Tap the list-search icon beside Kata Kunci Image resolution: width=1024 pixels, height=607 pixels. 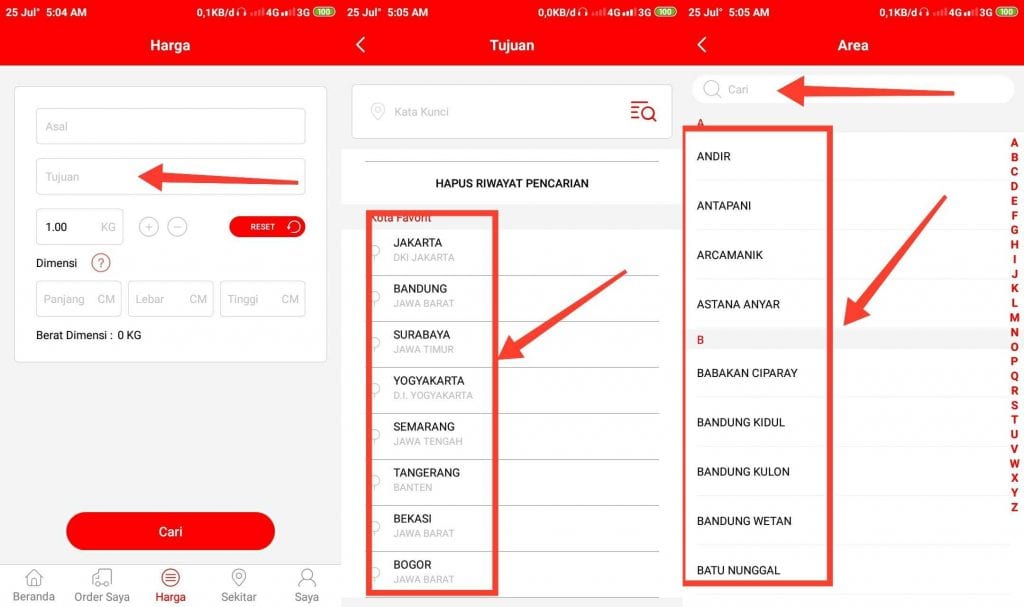click(643, 112)
